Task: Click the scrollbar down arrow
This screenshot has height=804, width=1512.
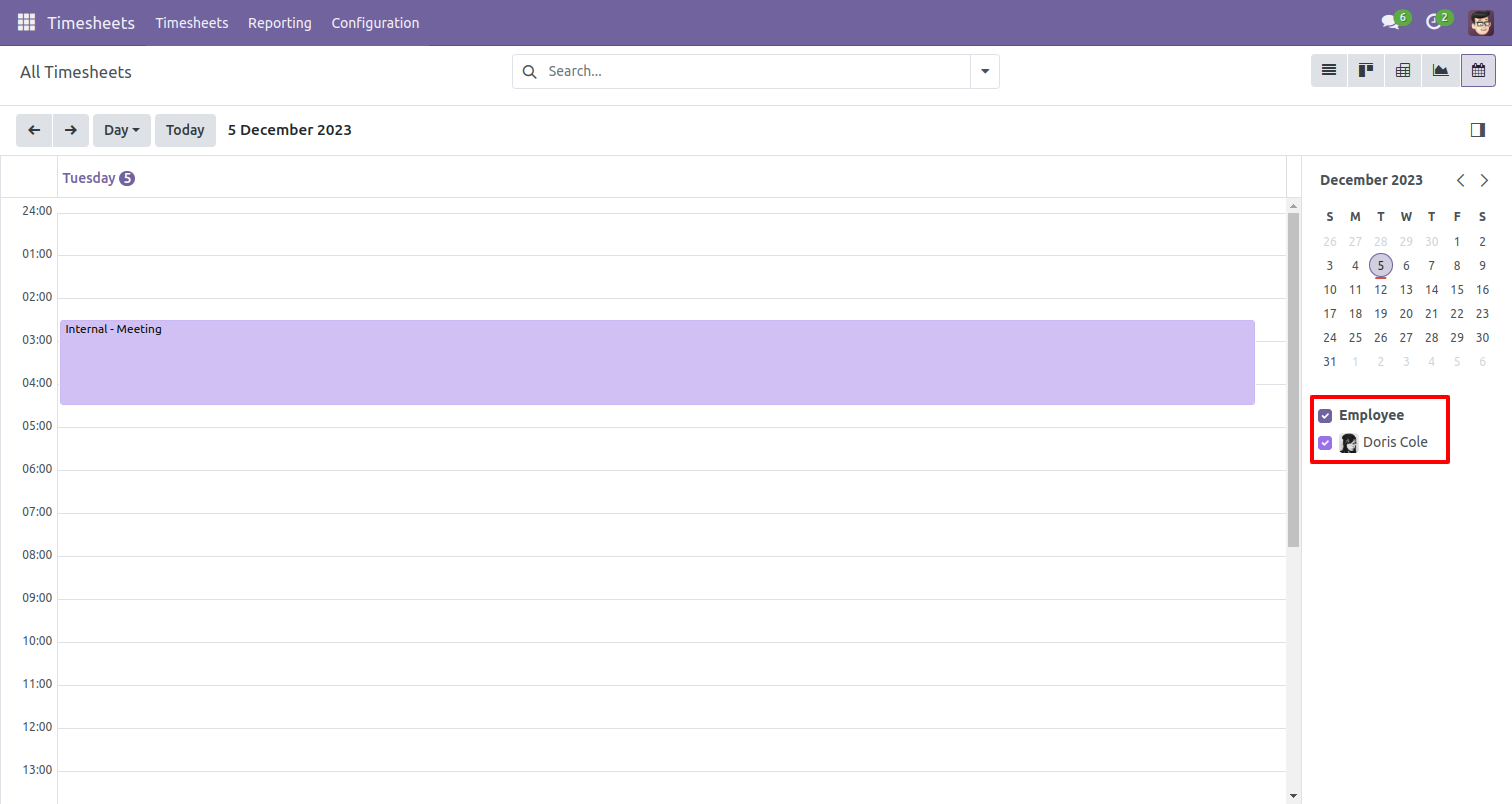Action: (x=1293, y=796)
